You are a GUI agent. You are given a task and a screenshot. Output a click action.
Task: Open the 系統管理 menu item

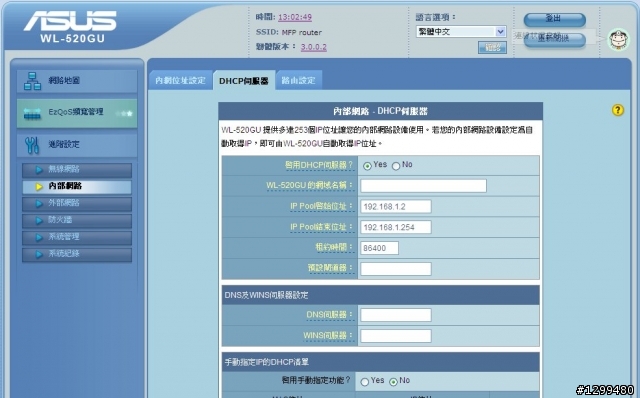coord(77,237)
